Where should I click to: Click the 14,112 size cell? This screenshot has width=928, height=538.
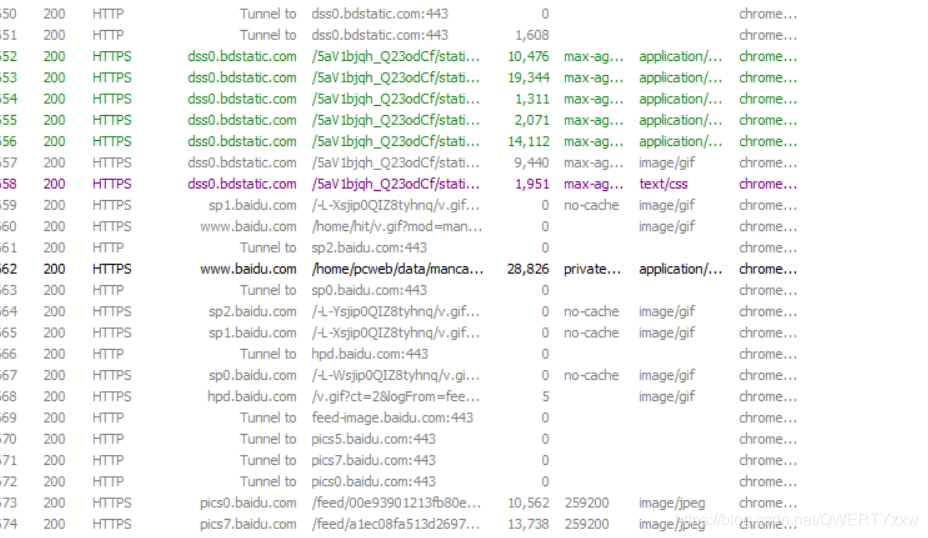coord(528,141)
